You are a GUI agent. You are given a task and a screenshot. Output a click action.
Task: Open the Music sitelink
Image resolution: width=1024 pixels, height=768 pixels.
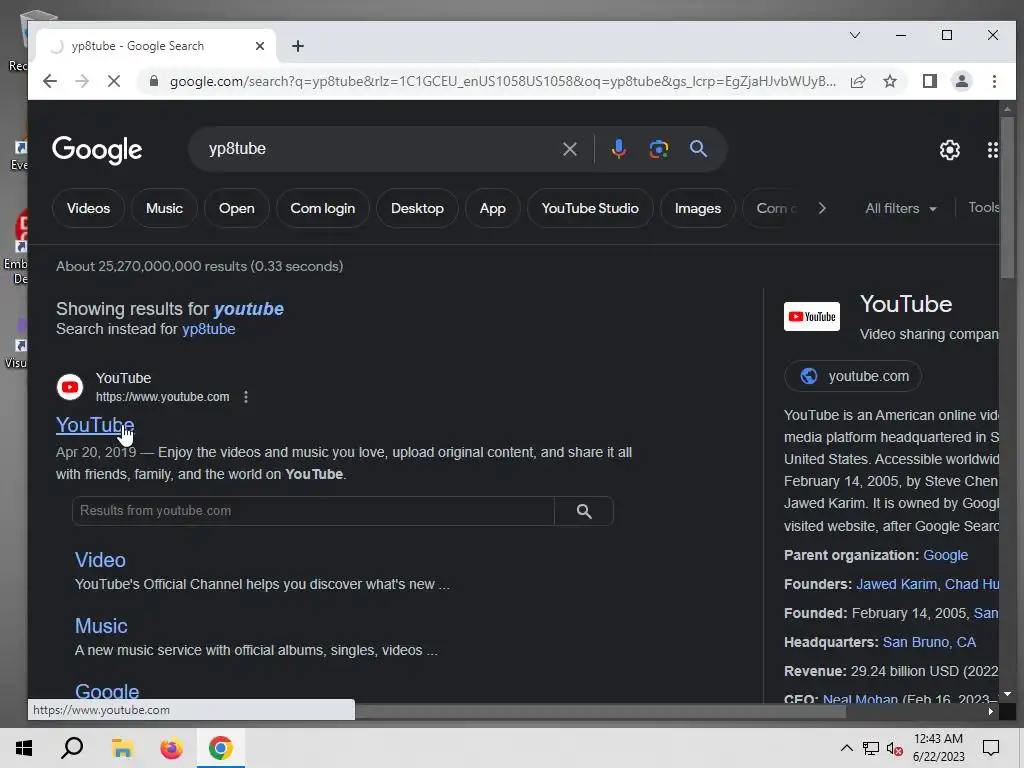(101, 626)
